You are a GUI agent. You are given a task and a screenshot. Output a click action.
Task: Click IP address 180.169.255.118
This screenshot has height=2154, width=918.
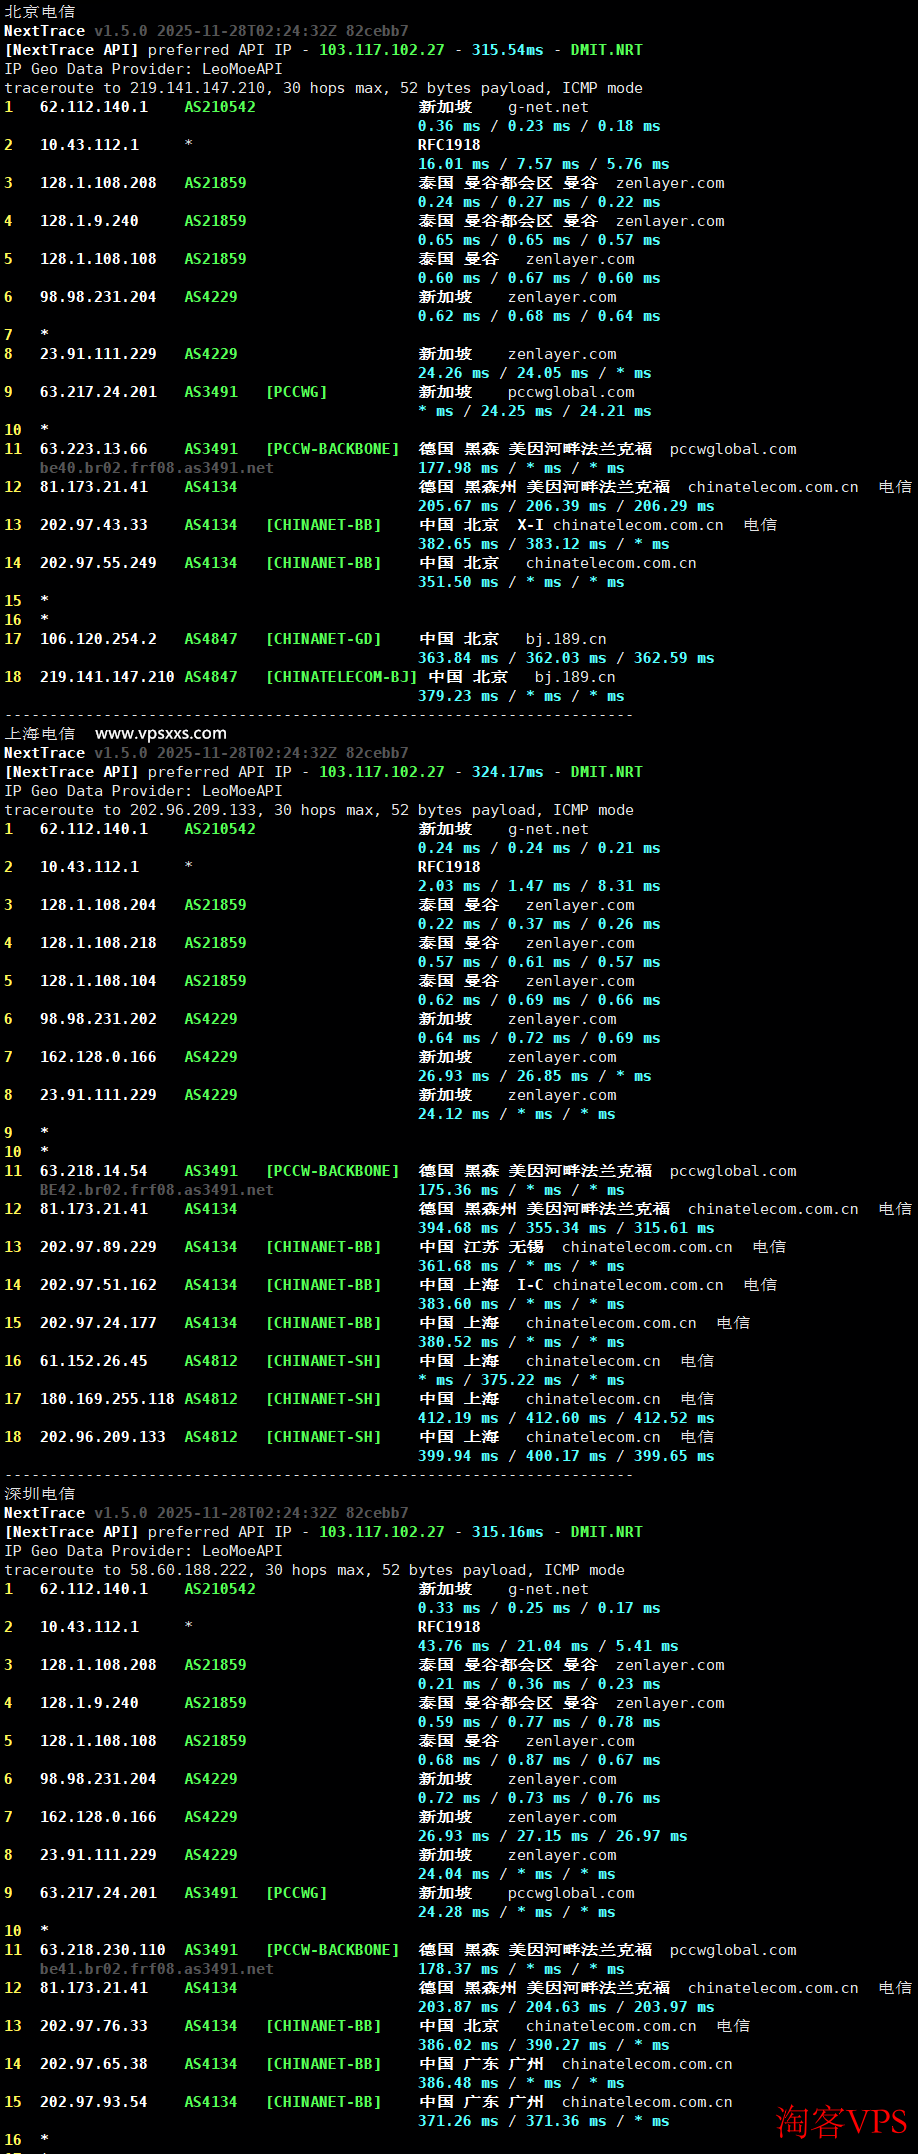107,1399
